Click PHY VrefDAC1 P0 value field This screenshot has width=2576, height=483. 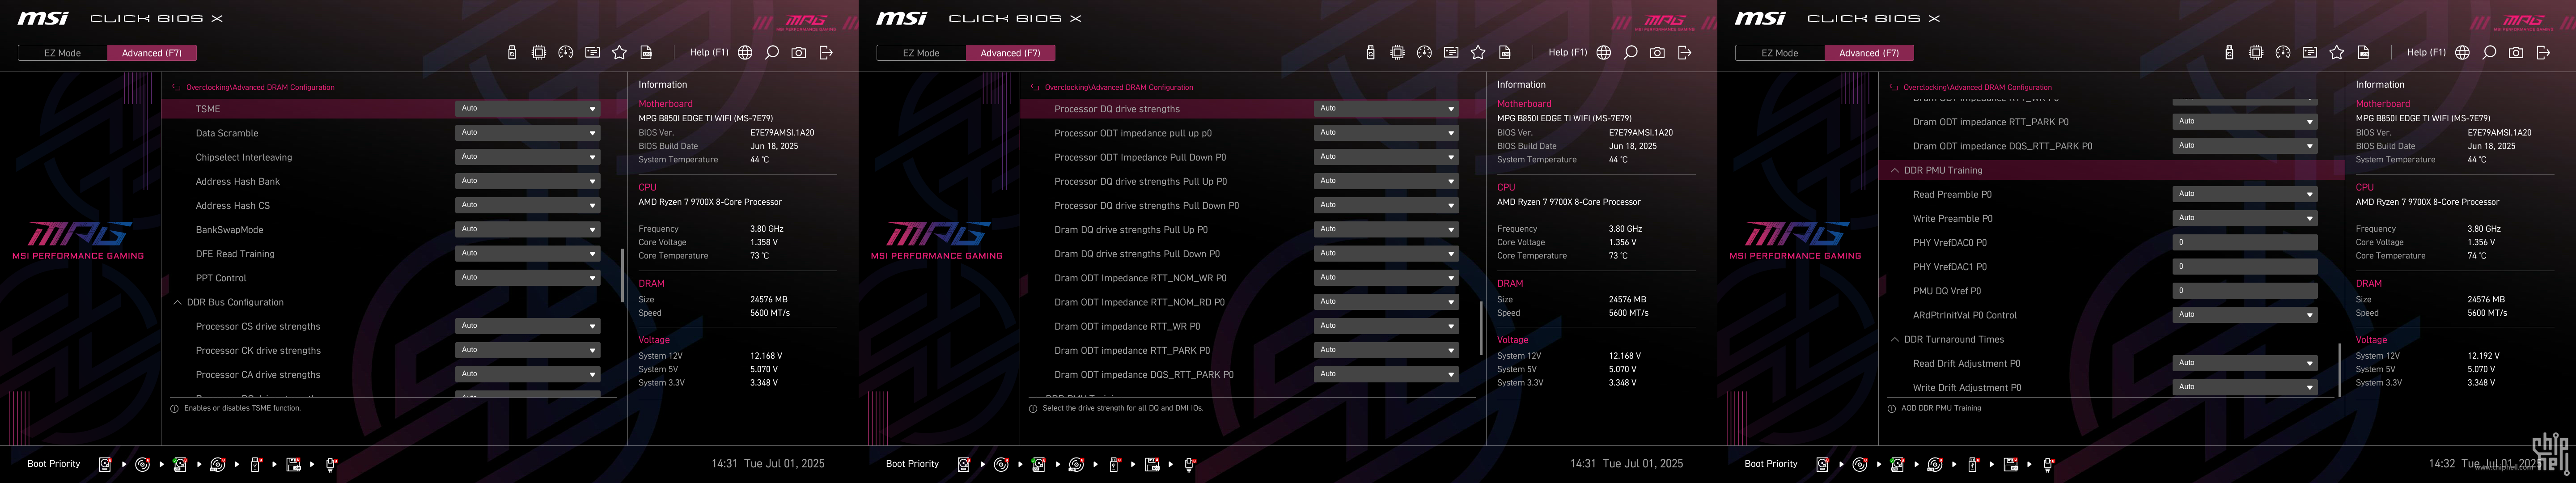[x=2245, y=266]
